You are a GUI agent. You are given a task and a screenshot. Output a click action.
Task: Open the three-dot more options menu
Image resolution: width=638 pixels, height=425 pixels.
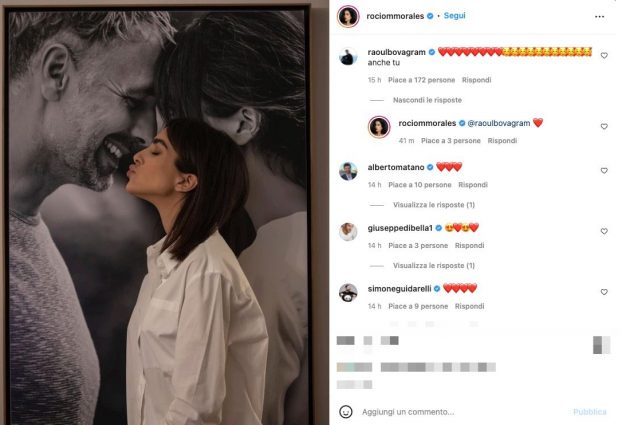point(599,17)
